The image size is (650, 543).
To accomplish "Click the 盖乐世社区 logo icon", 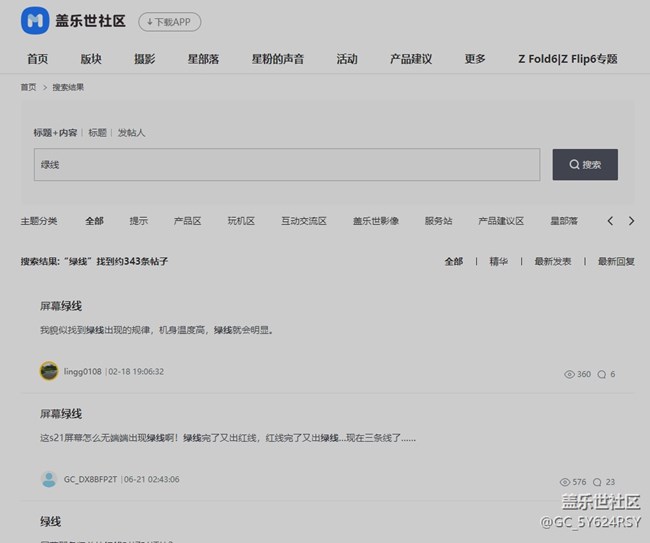I will [x=35, y=20].
